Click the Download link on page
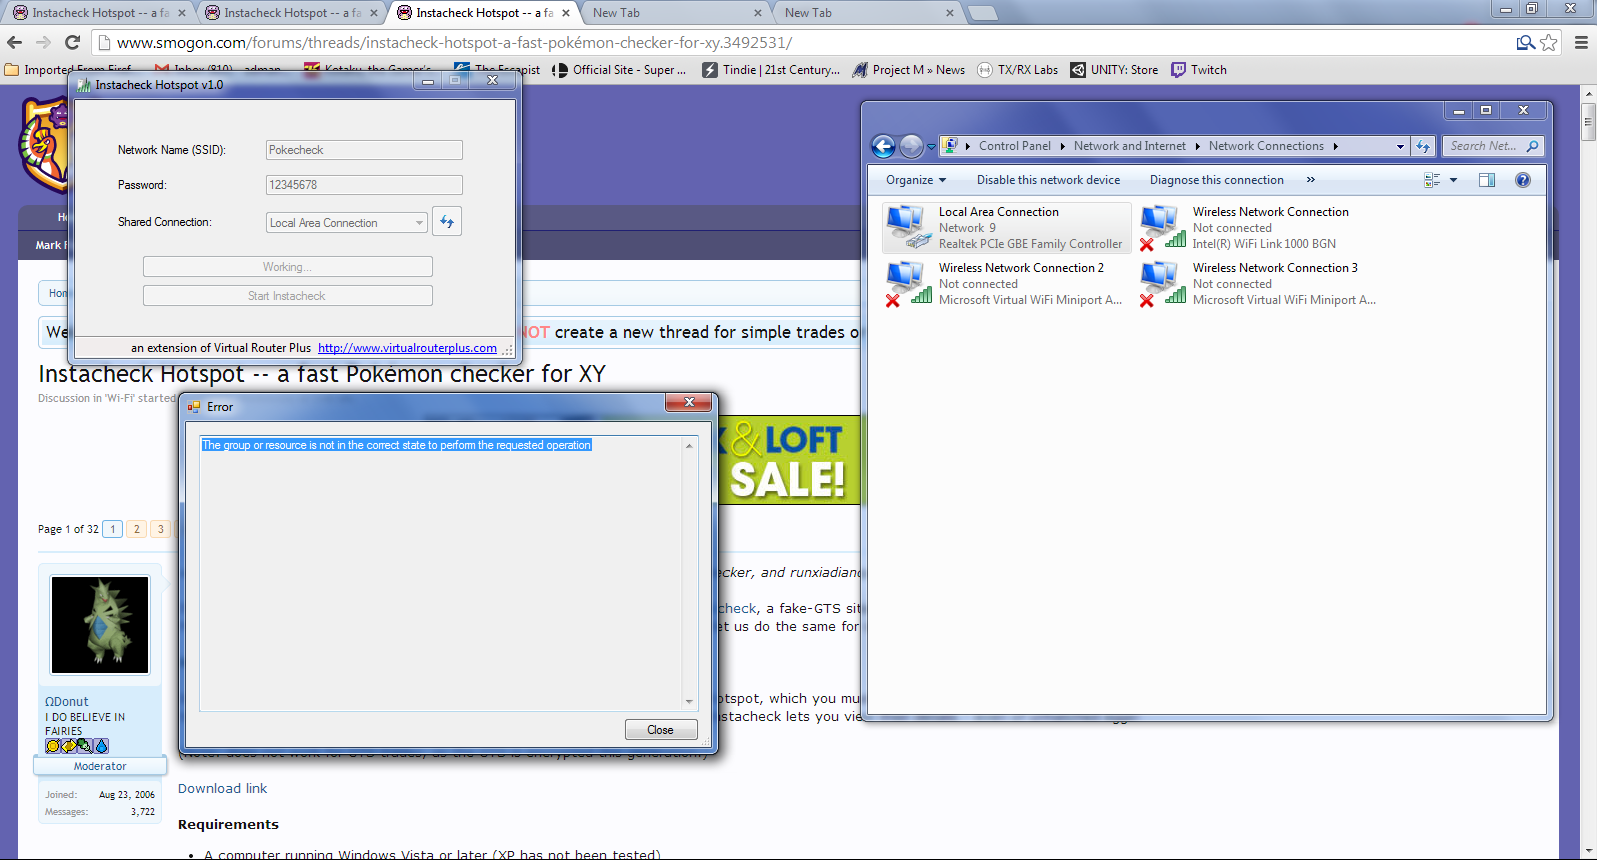This screenshot has width=1597, height=860. tap(222, 788)
